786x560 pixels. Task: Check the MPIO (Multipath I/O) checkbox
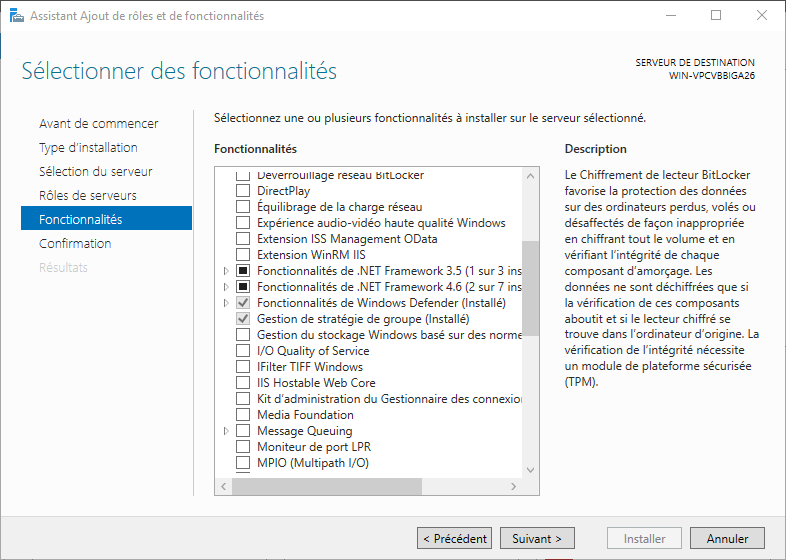[x=243, y=463]
